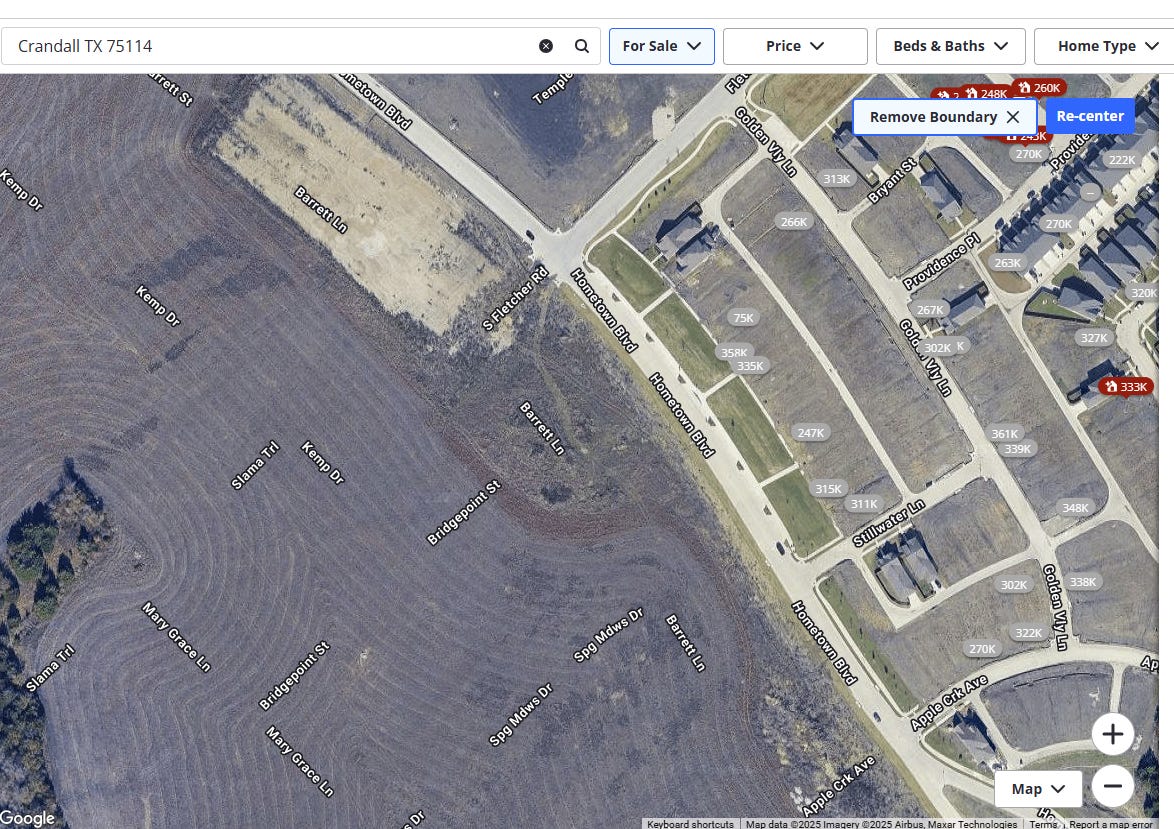Open the For Sale filter dropdown
The width and height of the screenshot is (1174, 829).
pos(662,46)
